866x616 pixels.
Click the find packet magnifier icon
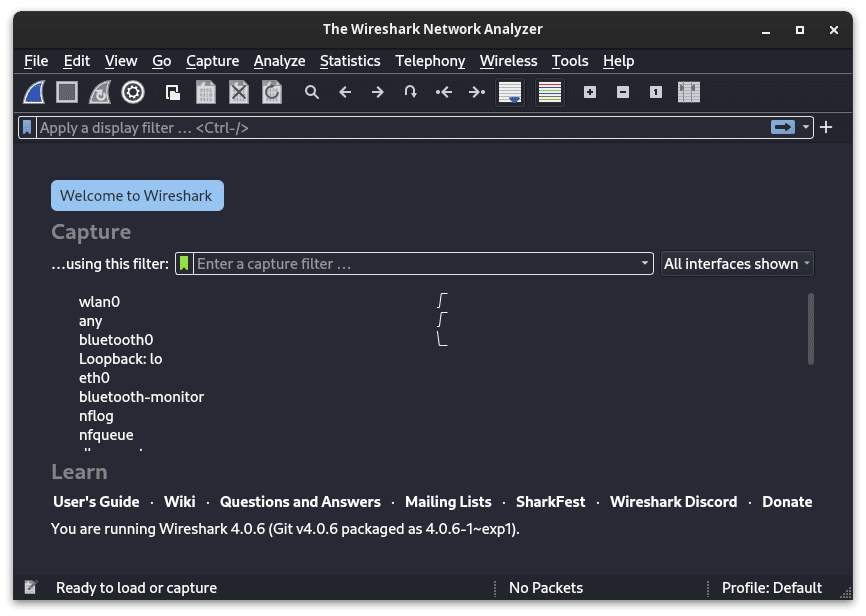click(x=312, y=92)
